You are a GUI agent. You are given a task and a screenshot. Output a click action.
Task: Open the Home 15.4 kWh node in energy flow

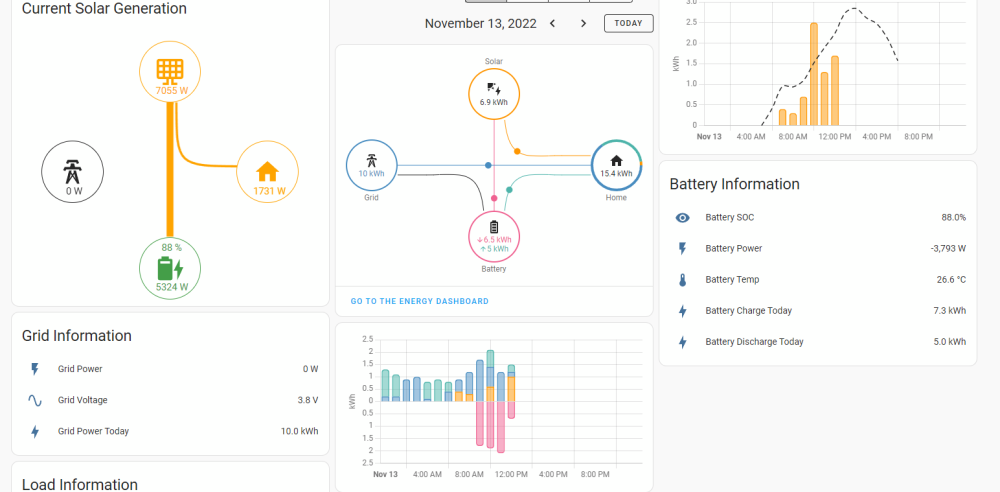(616, 166)
